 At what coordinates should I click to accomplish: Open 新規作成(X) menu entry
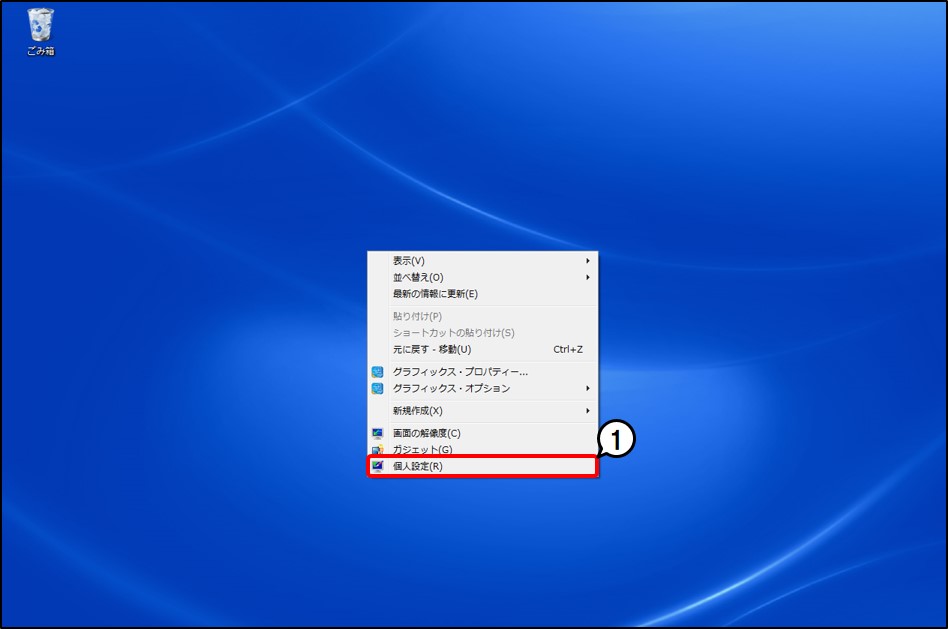(x=482, y=411)
